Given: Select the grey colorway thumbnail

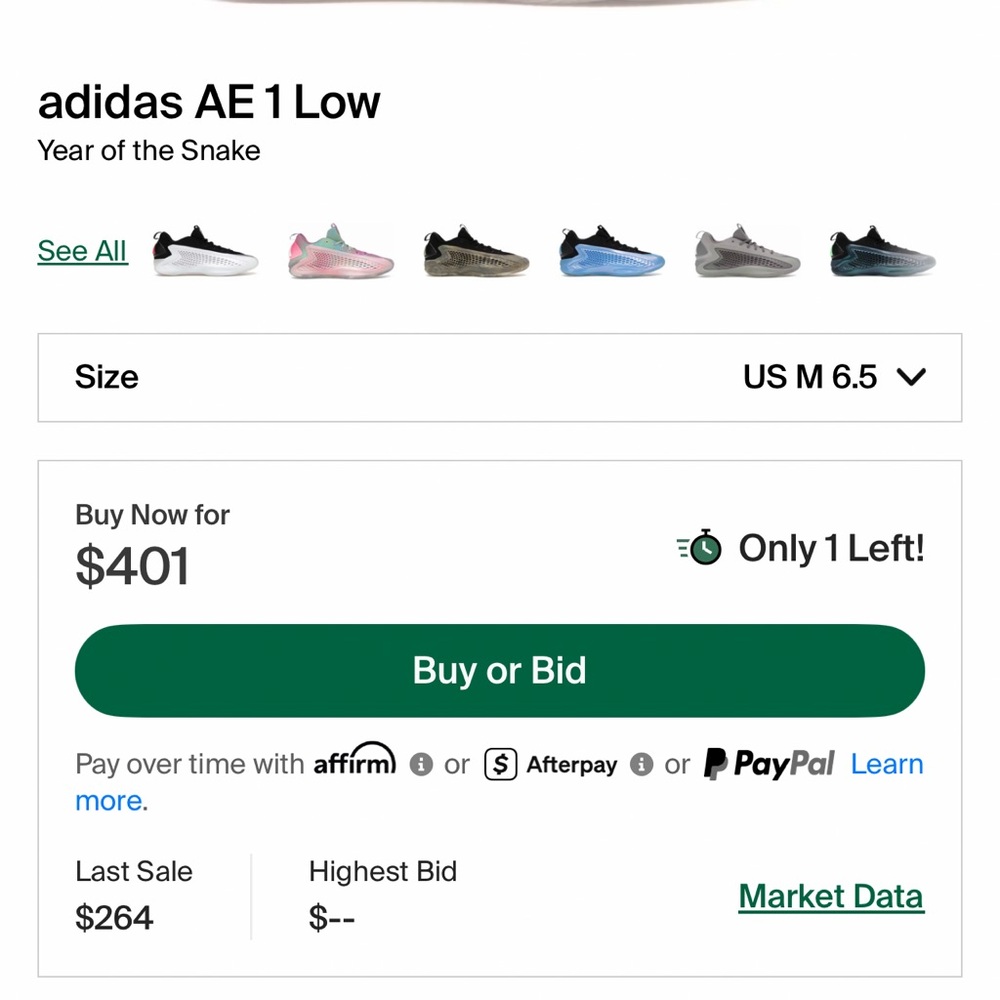Looking at the screenshot, I should pyautogui.click(x=746, y=250).
